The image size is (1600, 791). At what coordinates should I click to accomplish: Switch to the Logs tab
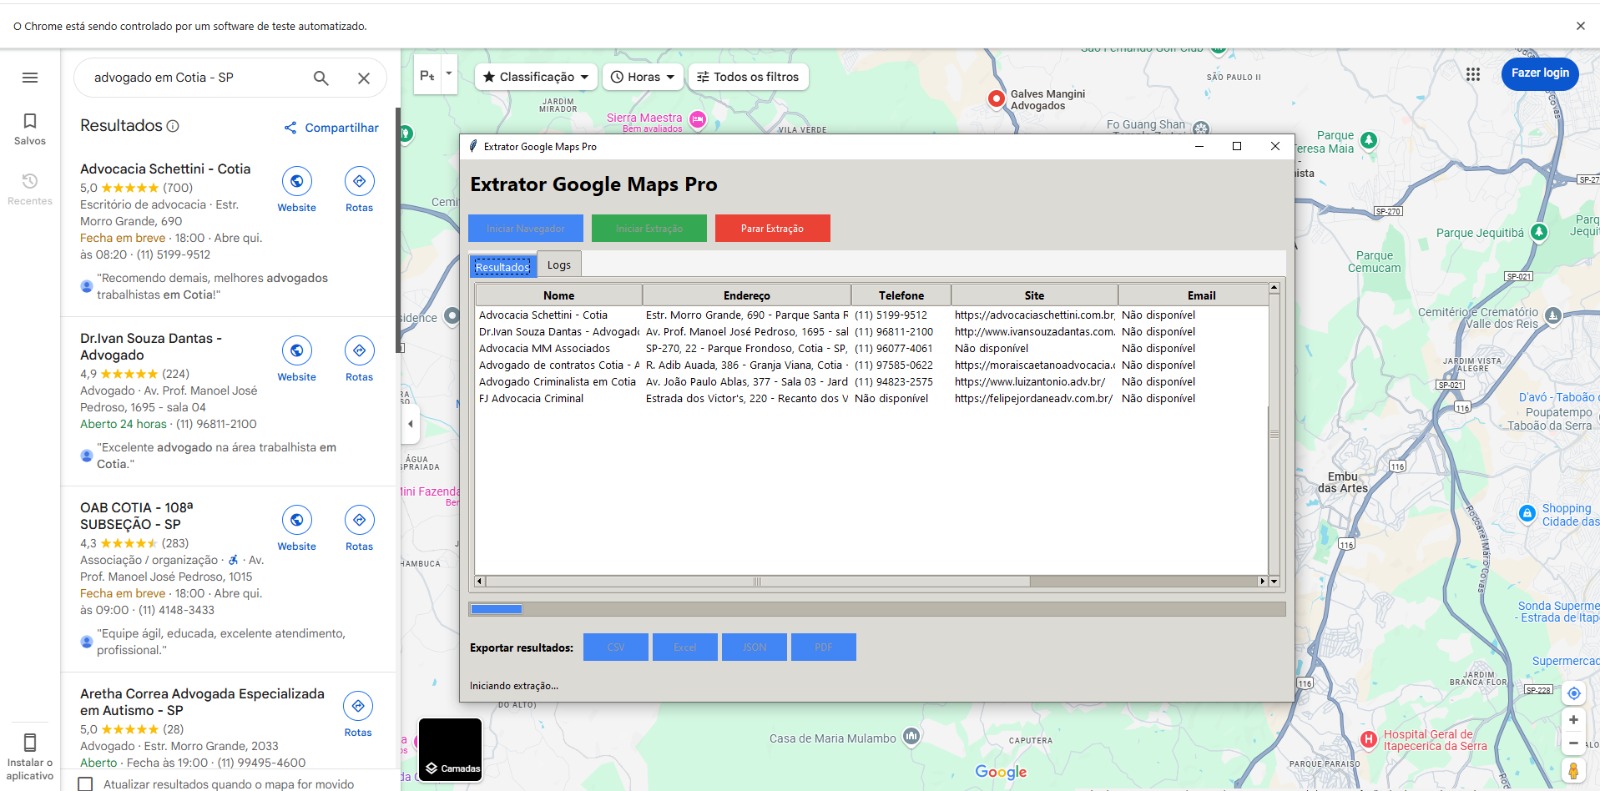pos(559,265)
